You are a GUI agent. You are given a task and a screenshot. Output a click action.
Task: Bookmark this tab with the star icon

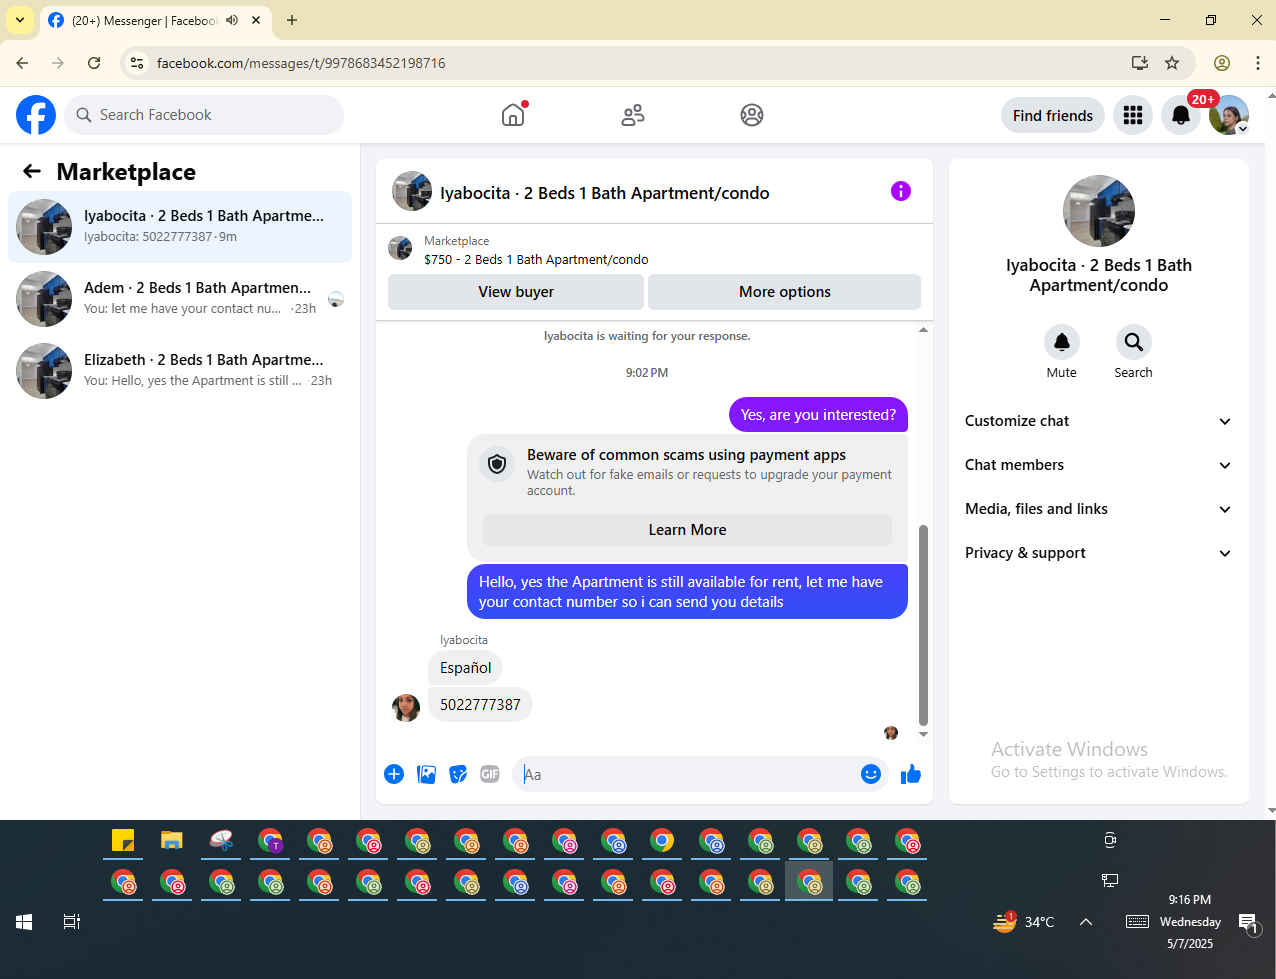tap(1172, 63)
